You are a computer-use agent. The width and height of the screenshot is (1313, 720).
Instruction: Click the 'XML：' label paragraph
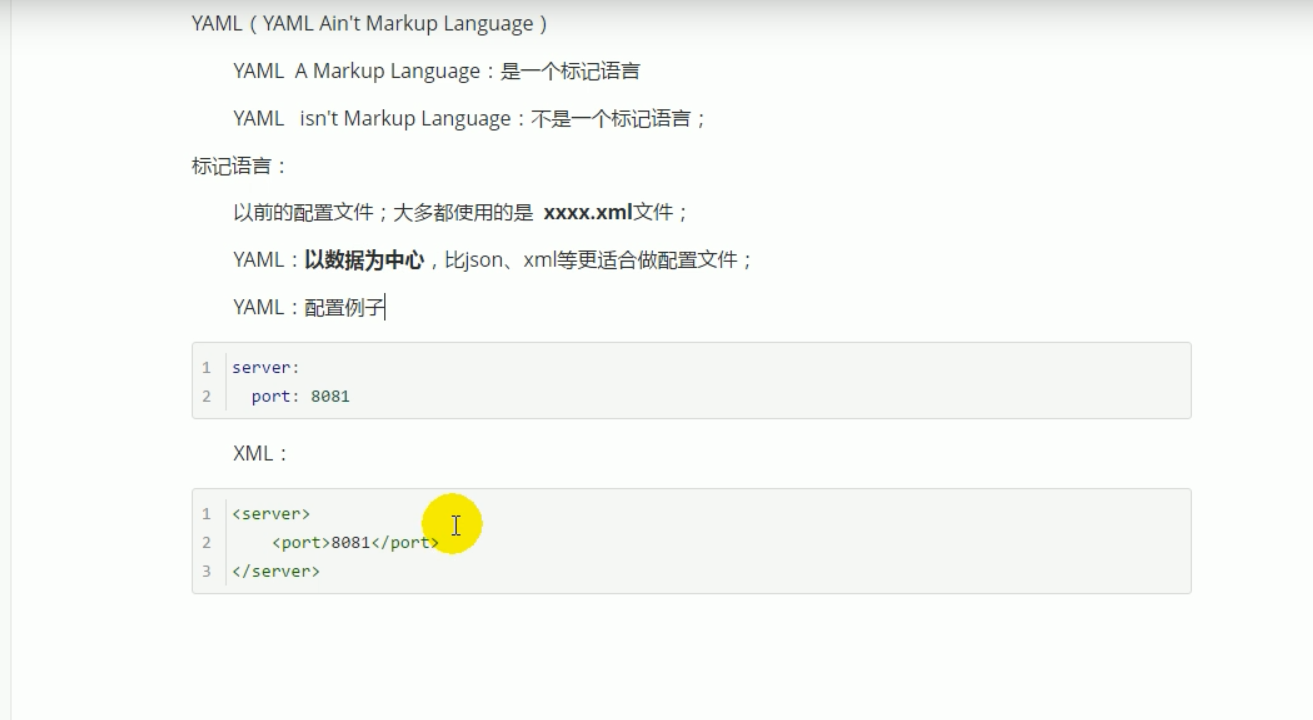click(261, 453)
